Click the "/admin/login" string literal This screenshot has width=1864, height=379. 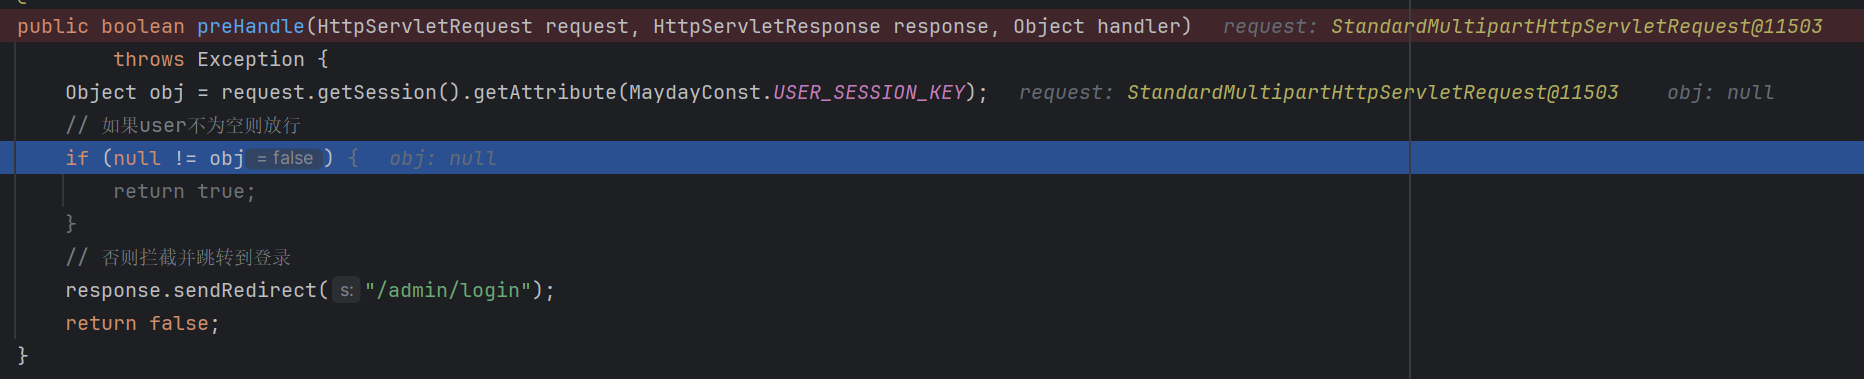coord(448,291)
